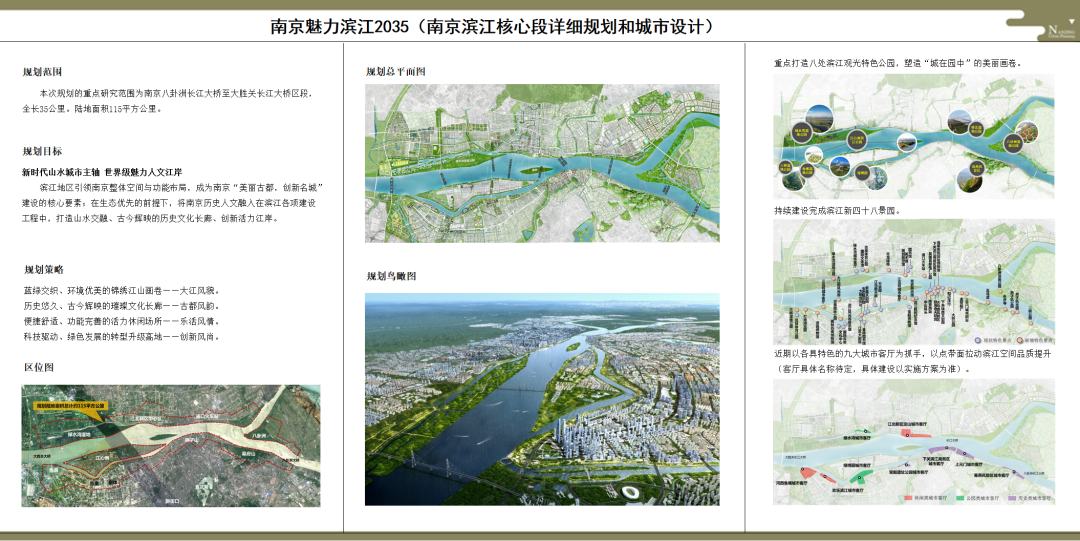
Task: Click the marker on 下关滨江商务区 purple zone
Action: [946, 447]
